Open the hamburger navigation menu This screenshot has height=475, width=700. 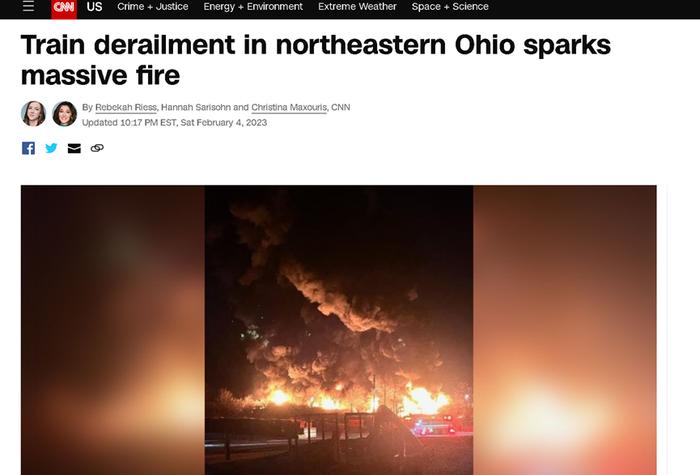(28, 6)
